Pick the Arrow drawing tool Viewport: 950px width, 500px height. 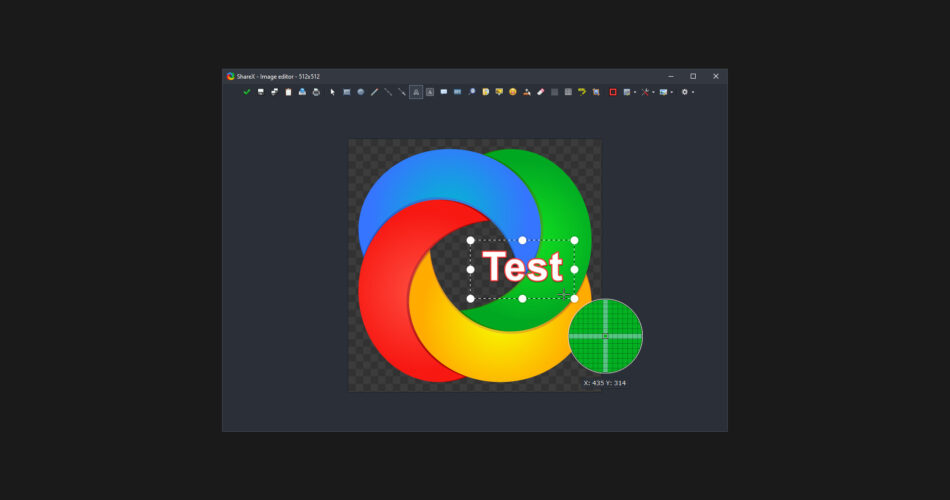pyautogui.click(x=402, y=92)
